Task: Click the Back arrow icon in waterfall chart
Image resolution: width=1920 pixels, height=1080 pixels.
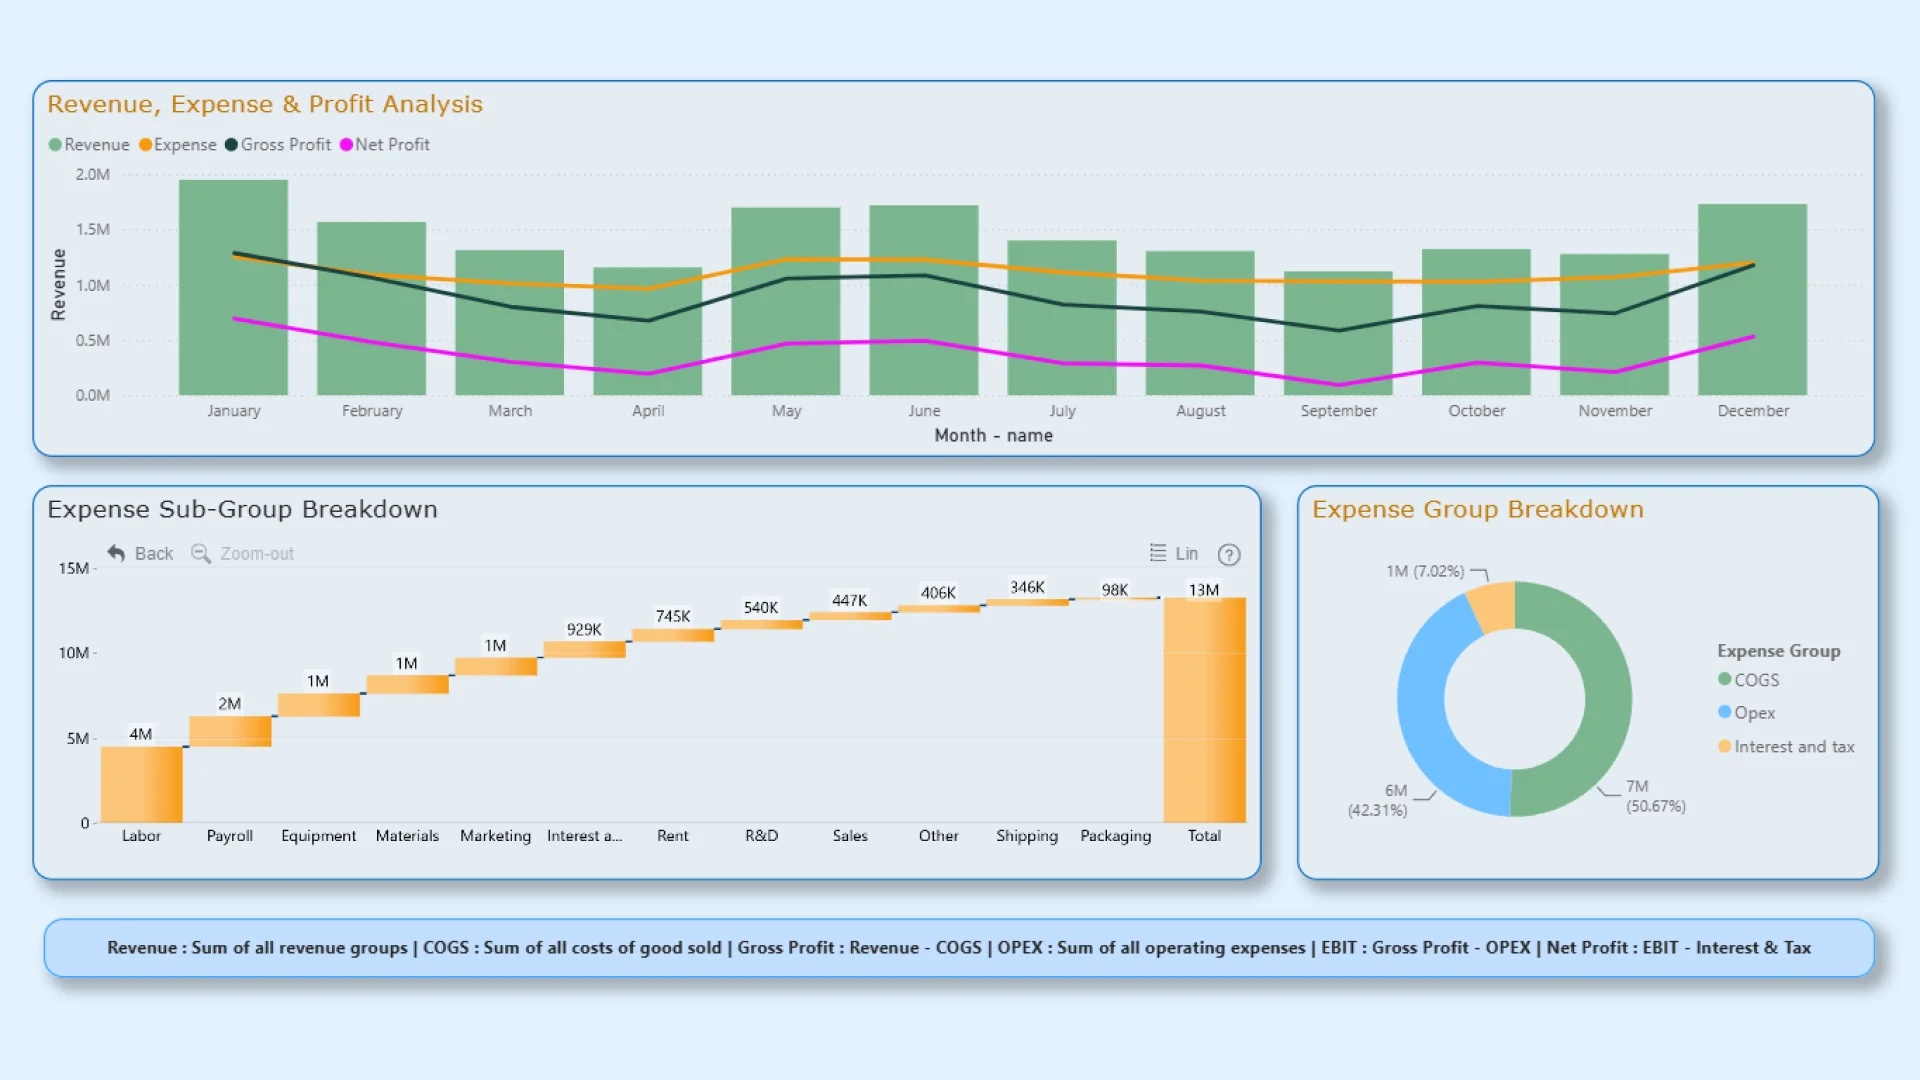Action: 116,553
